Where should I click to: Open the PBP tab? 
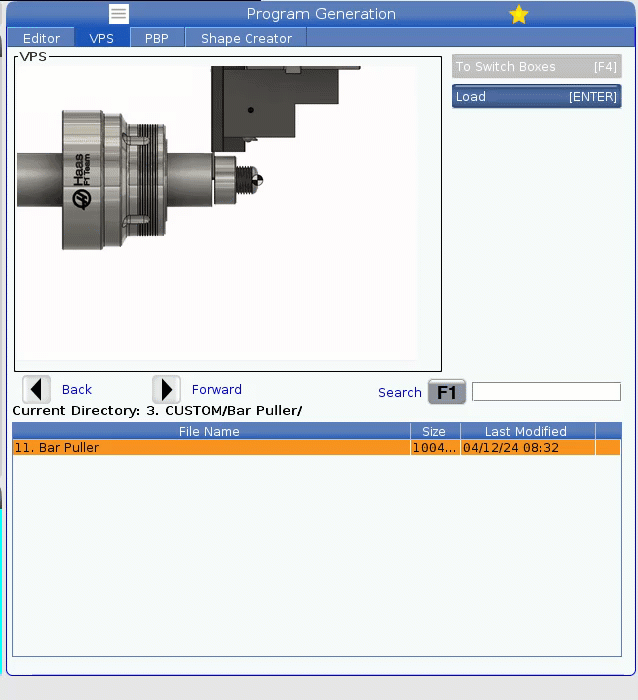tap(157, 38)
